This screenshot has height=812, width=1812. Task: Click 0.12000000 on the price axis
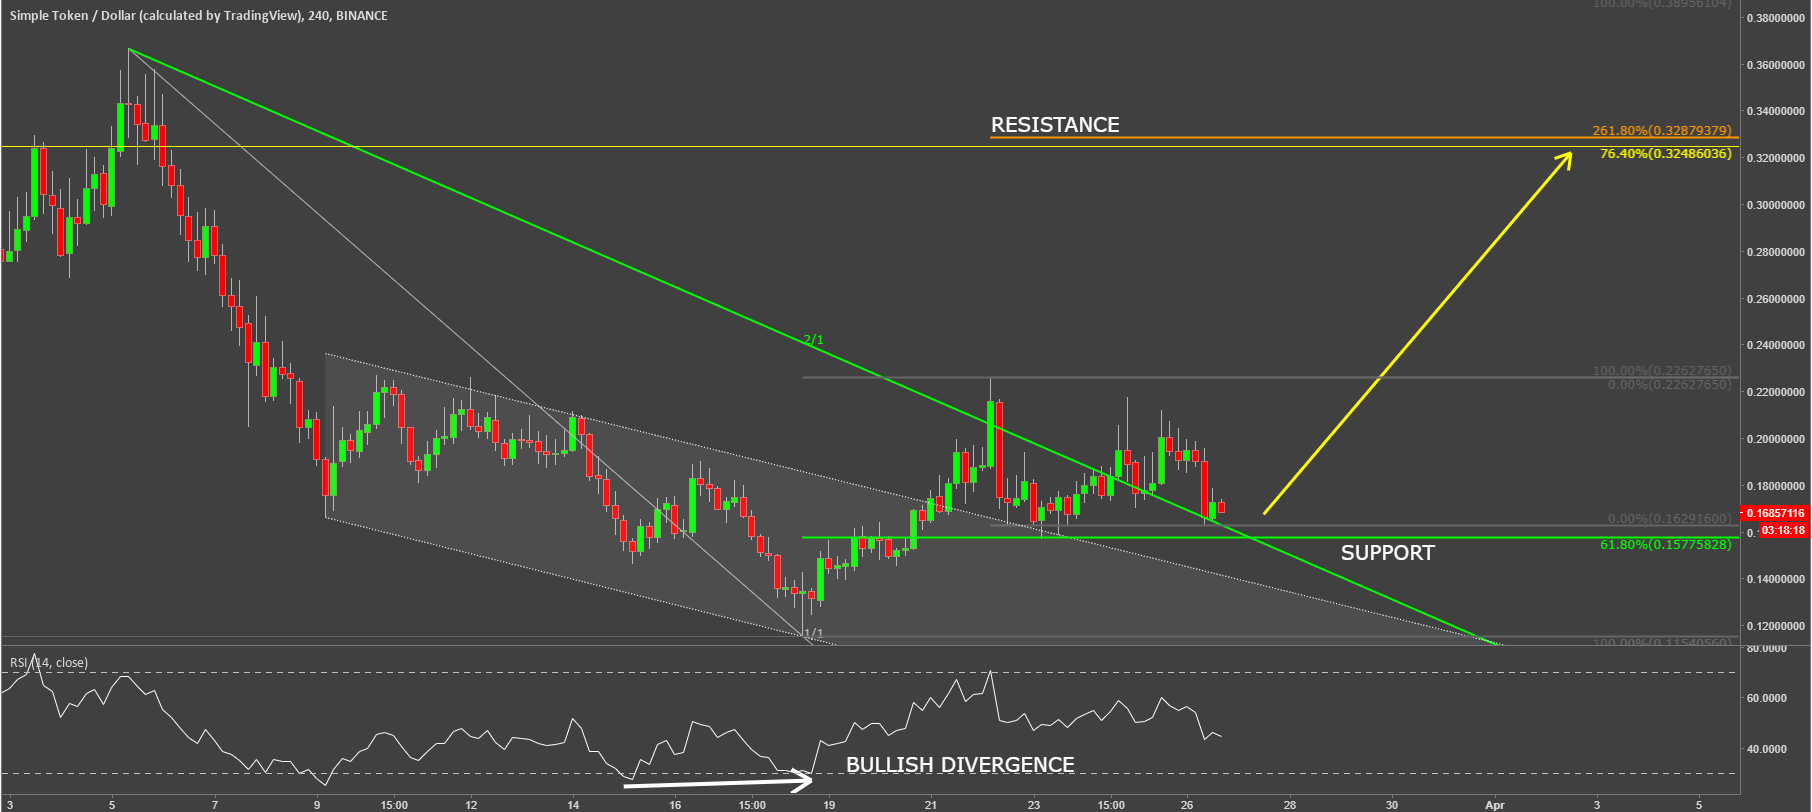coord(1775,626)
